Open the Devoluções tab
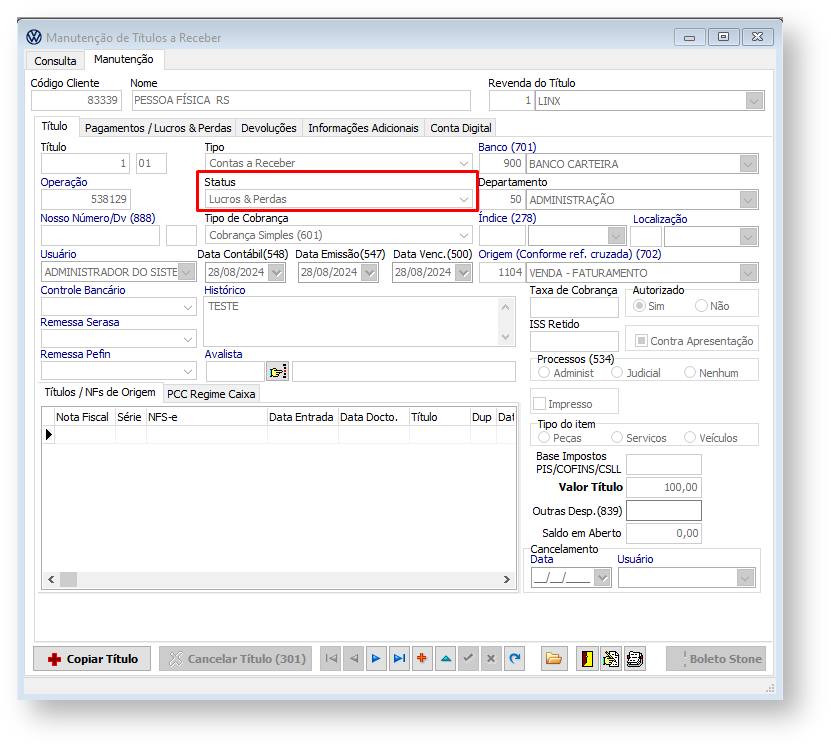Viewport: 831px width, 748px height. pyautogui.click(x=269, y=128)
